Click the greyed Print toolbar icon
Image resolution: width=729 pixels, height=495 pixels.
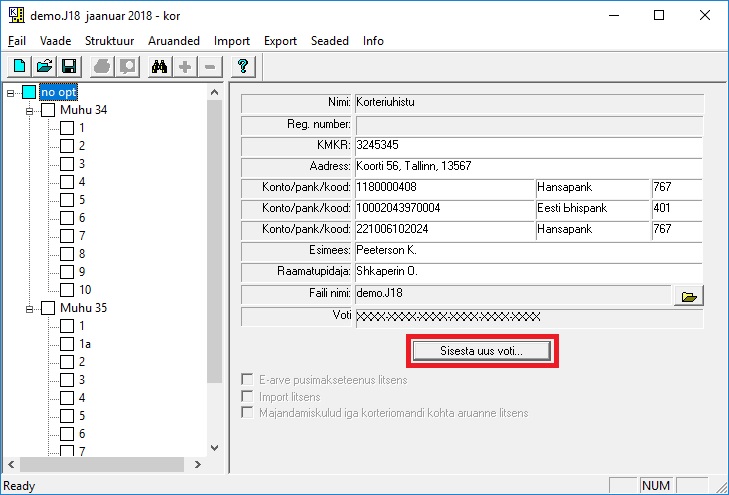click(102, 67)
